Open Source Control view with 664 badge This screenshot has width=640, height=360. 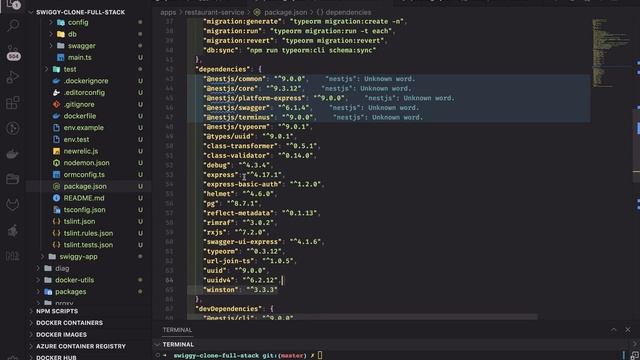click(x=13, y=53)
